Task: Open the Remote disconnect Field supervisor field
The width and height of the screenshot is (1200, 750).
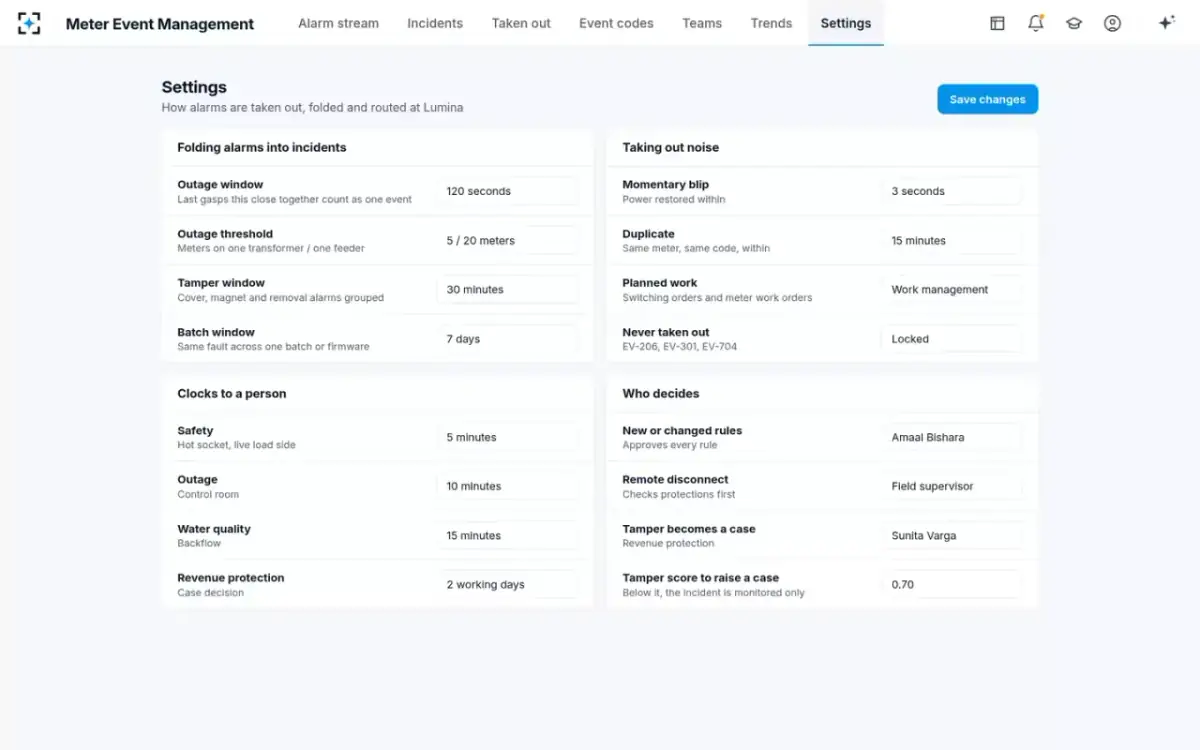Action: (952, 486)
